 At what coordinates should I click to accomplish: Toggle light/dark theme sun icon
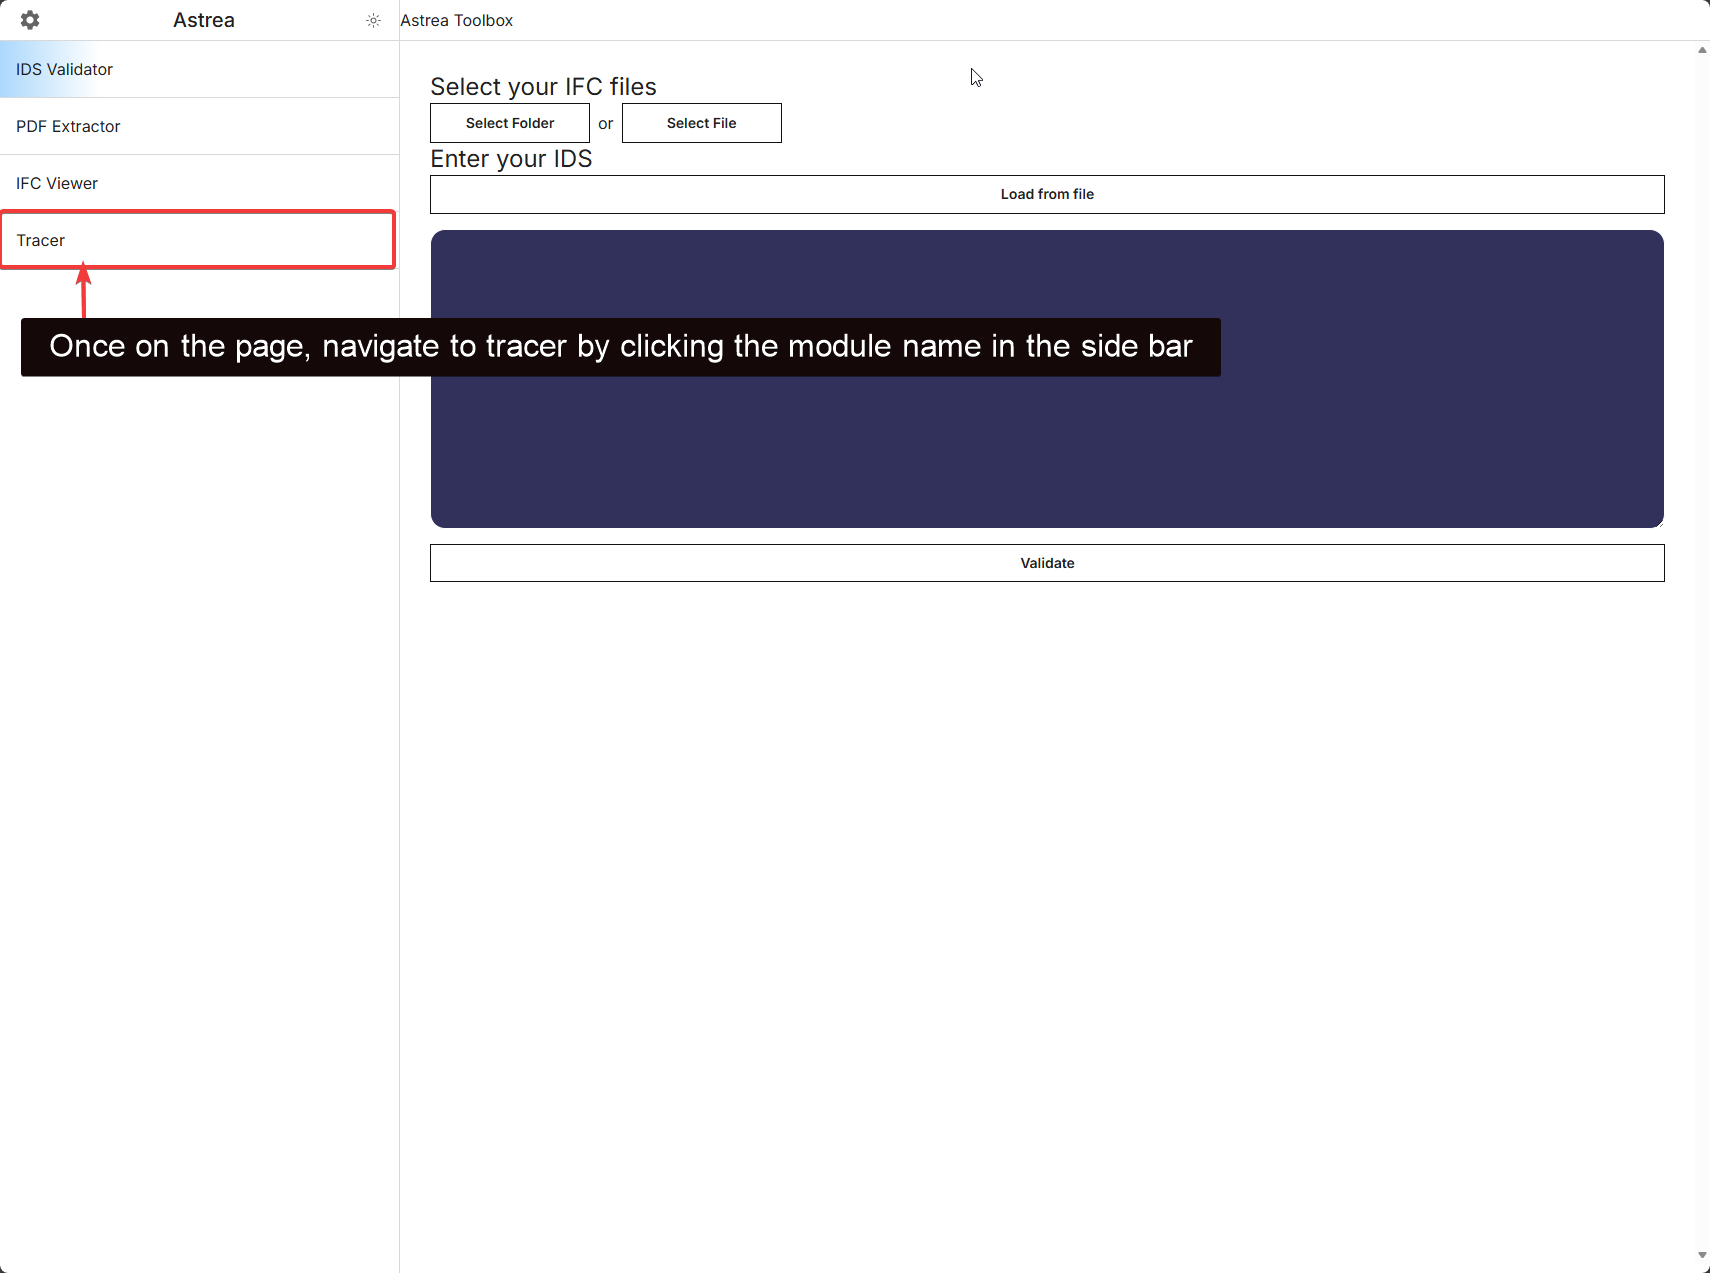click(373, 20)
